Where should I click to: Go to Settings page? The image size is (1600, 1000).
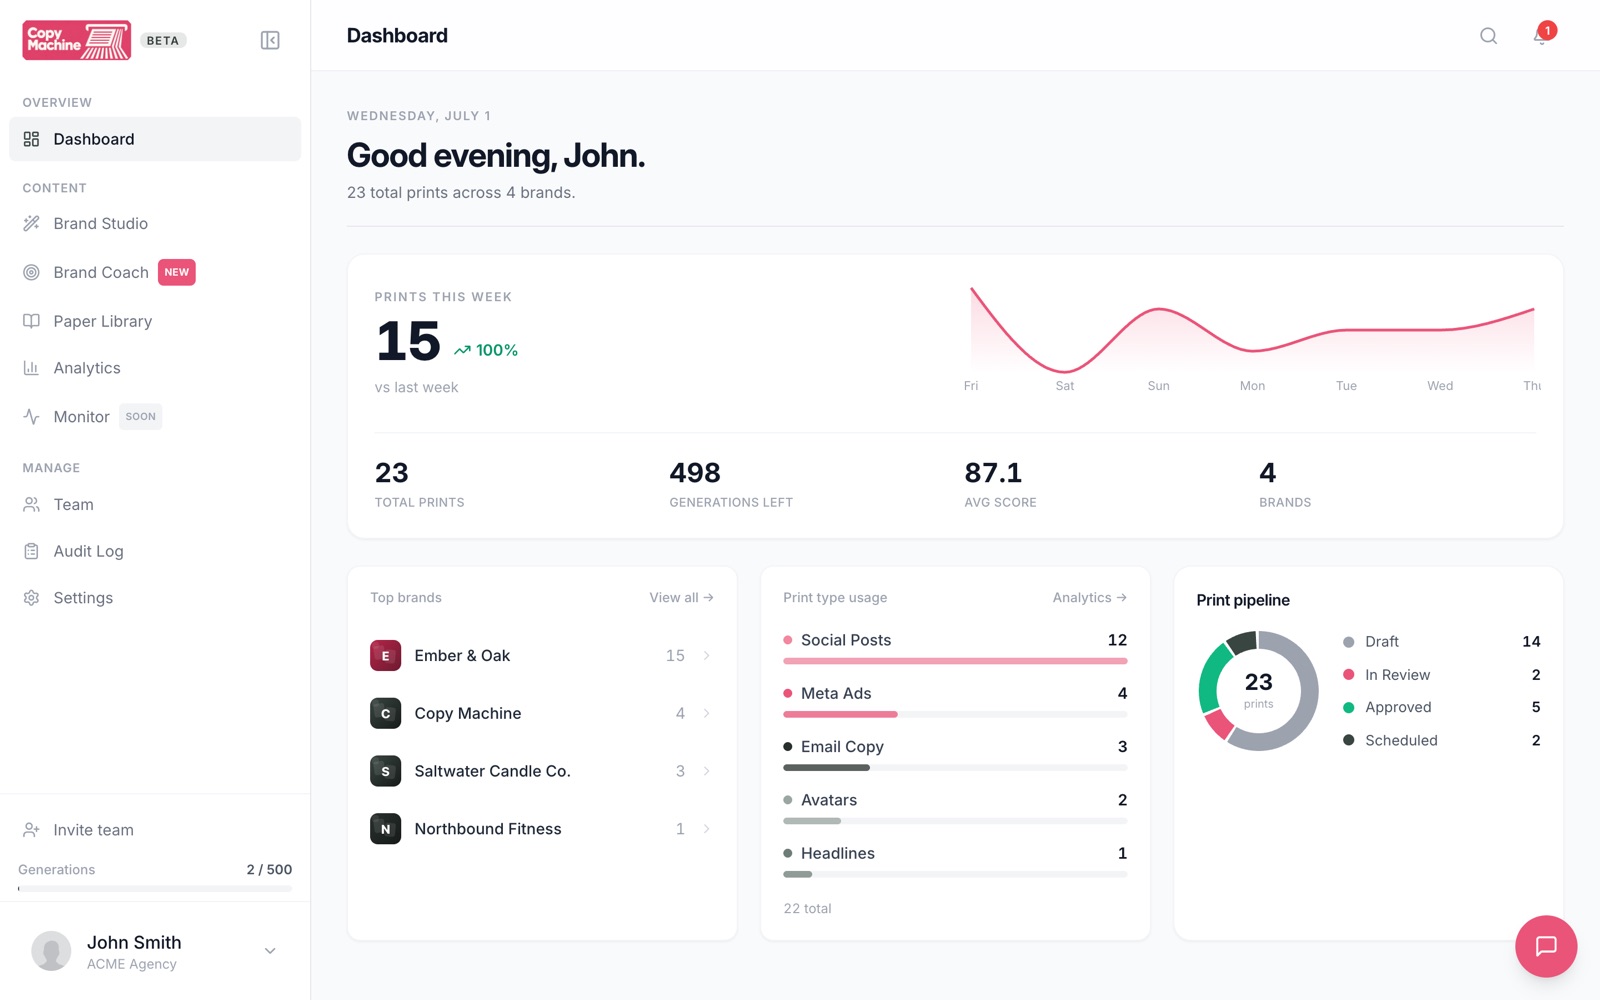tap(155, 598)
